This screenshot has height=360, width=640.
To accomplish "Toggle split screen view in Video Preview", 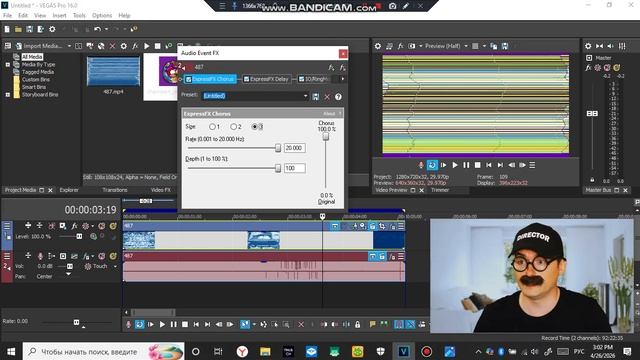I will (412, 46).
